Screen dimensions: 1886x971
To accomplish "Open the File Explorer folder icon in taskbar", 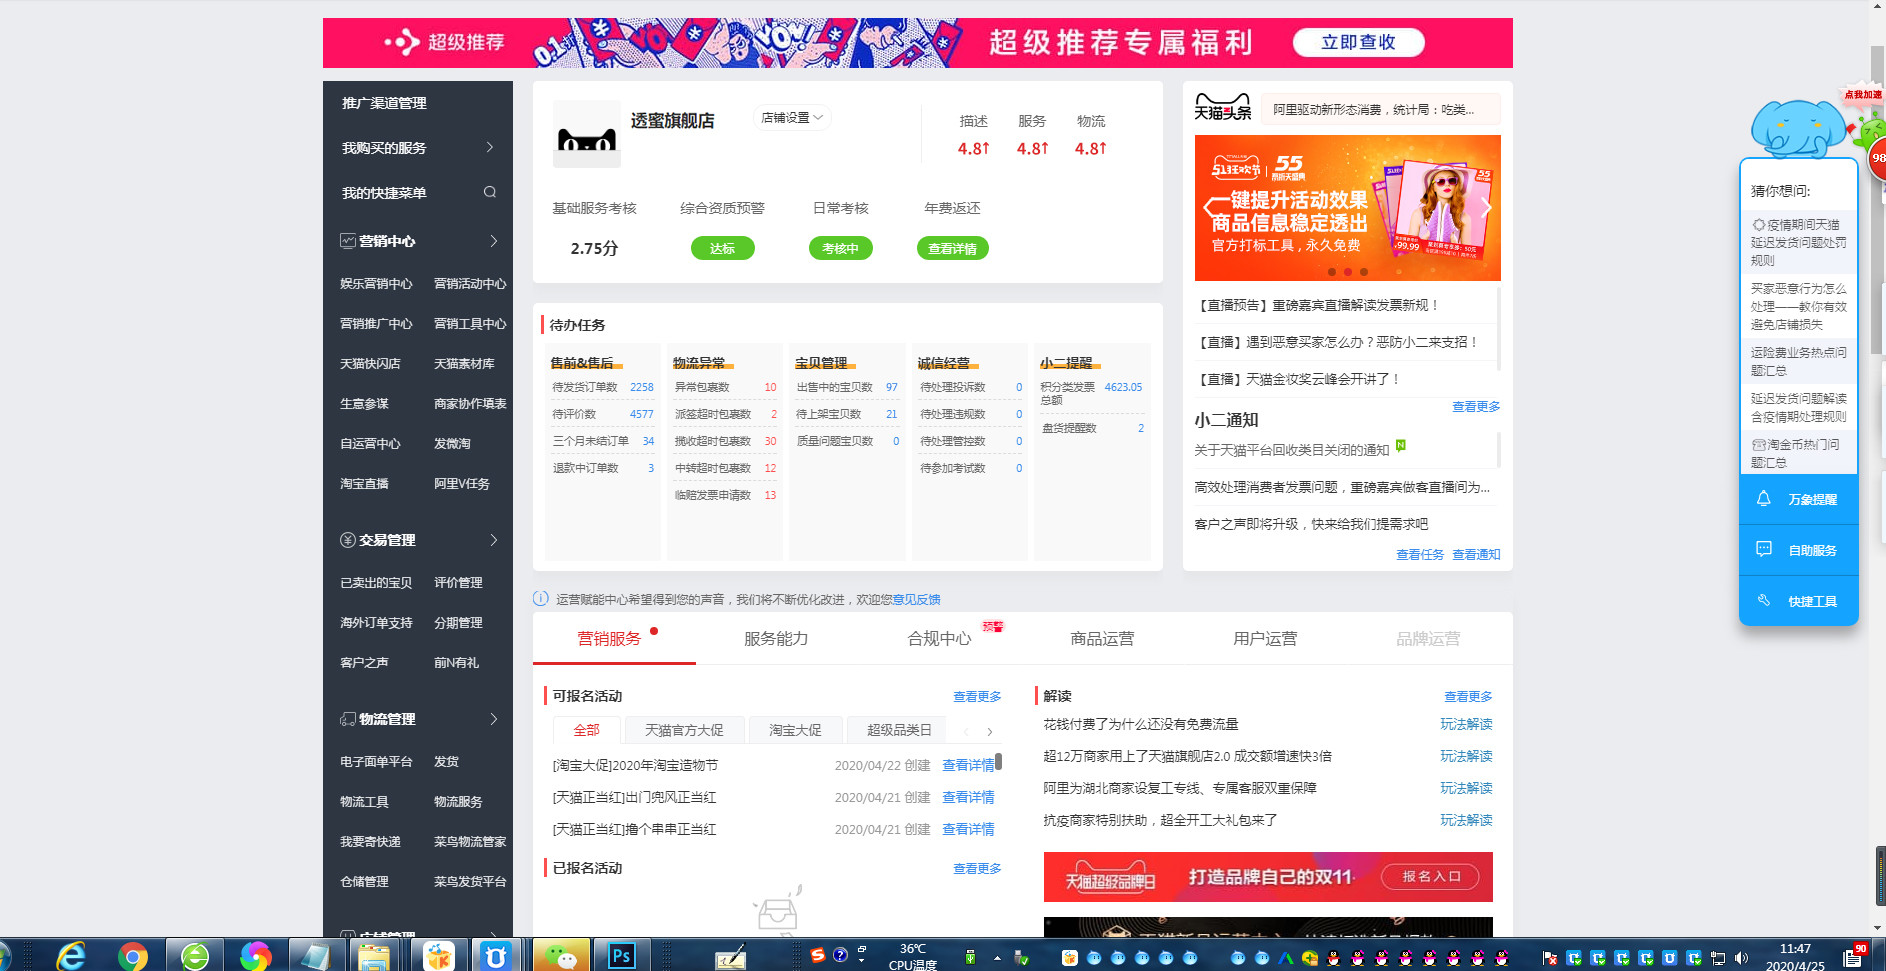I will click(x=374, y=956).
